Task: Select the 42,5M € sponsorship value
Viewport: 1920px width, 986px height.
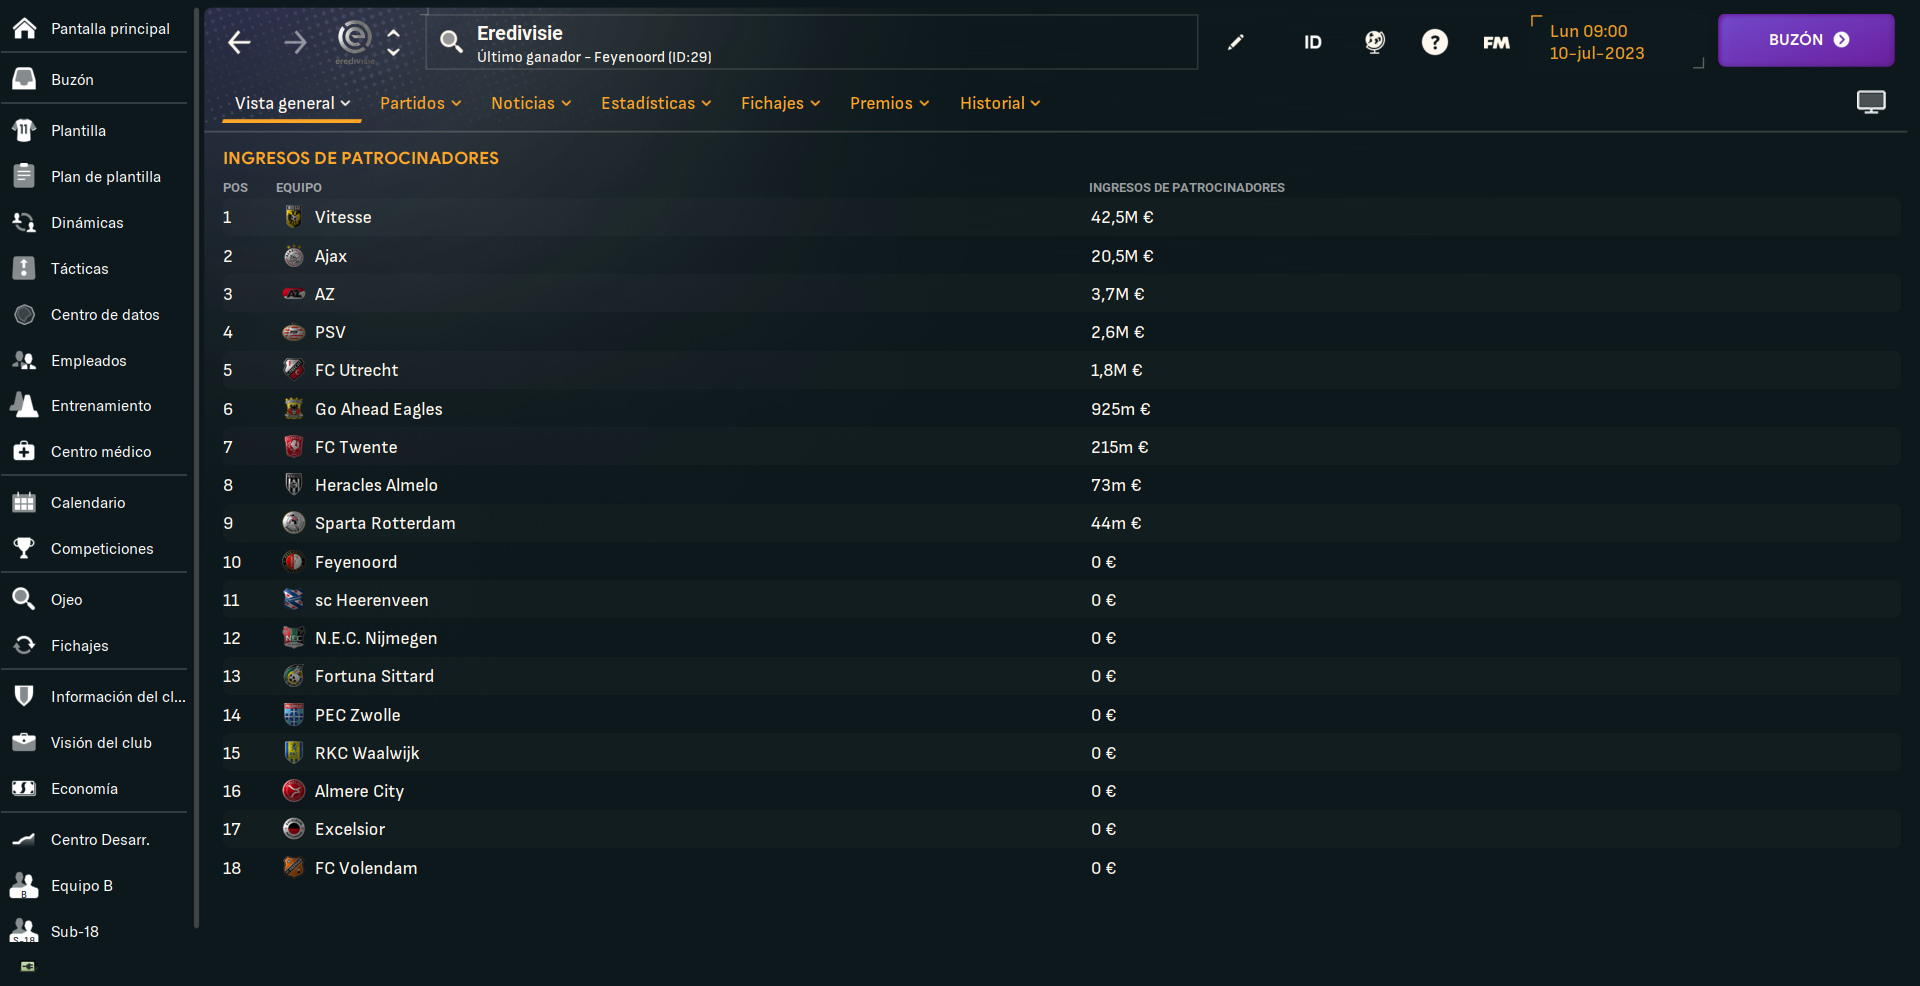Action: 1122,217
